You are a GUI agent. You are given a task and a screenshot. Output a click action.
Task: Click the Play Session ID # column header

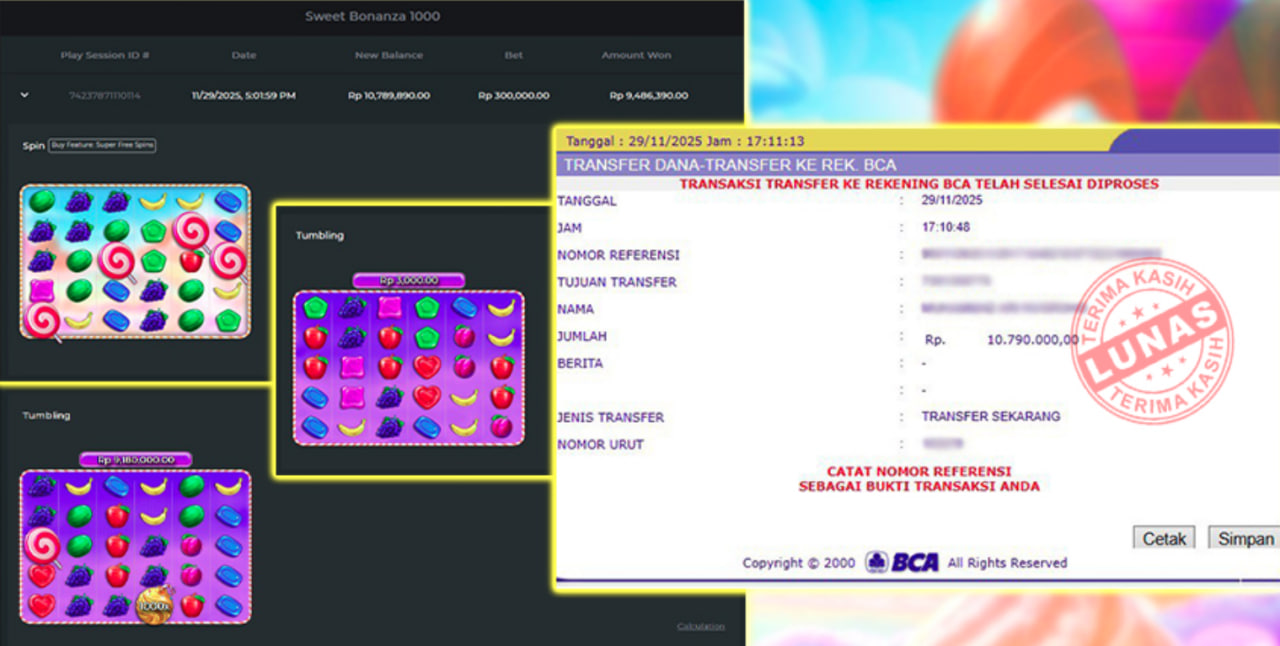(x=105, y=56)
